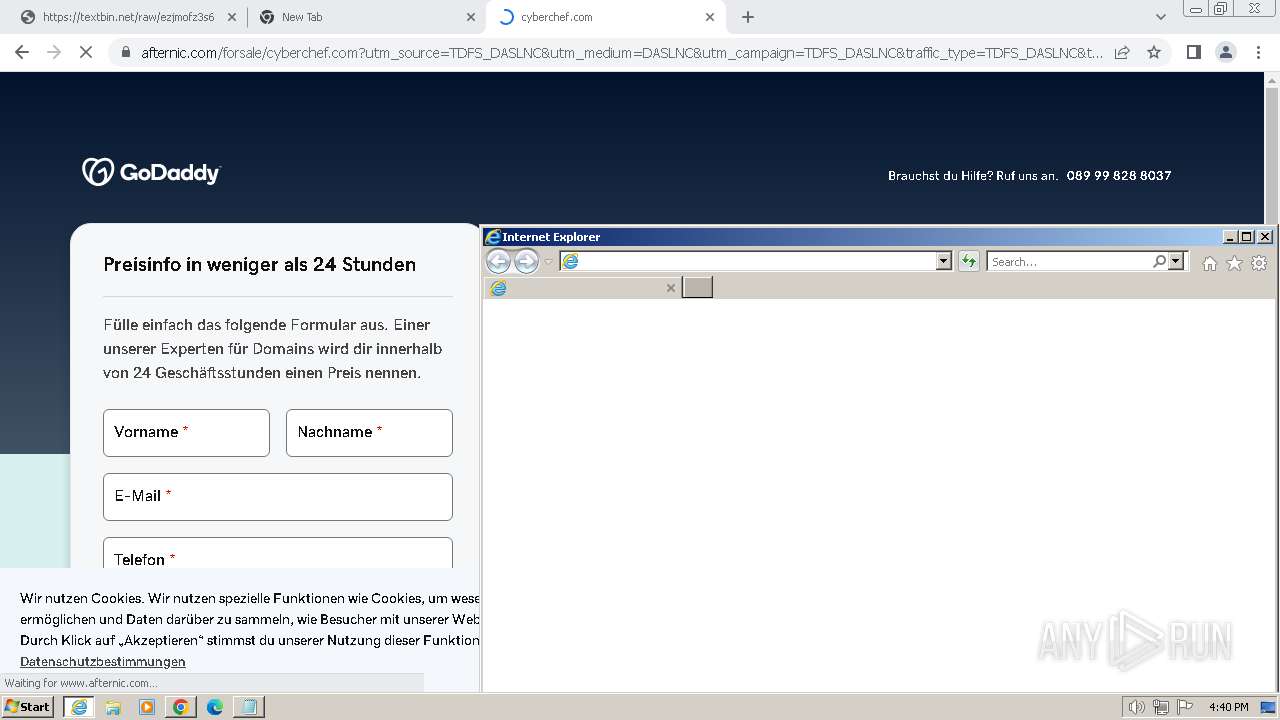
Task: Stop loading the cyberchef.com page
Action: [86, 52]
